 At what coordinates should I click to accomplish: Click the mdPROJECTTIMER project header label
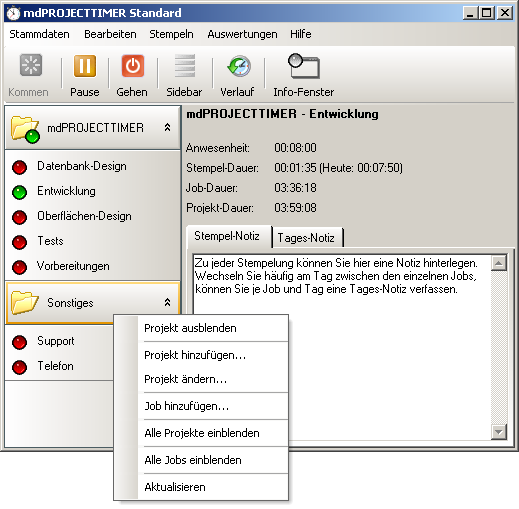pos(95,128)
